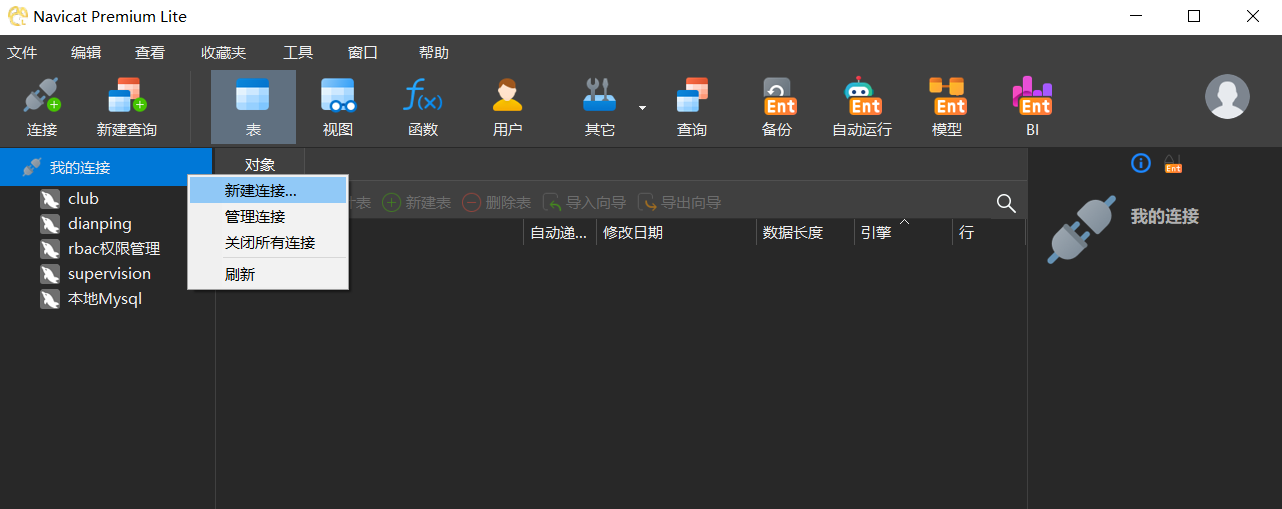Image resolution: width=1282 pixels, height=509 pixels.
Task: Choose 新建连接... from the context menu
Action: 268,191
